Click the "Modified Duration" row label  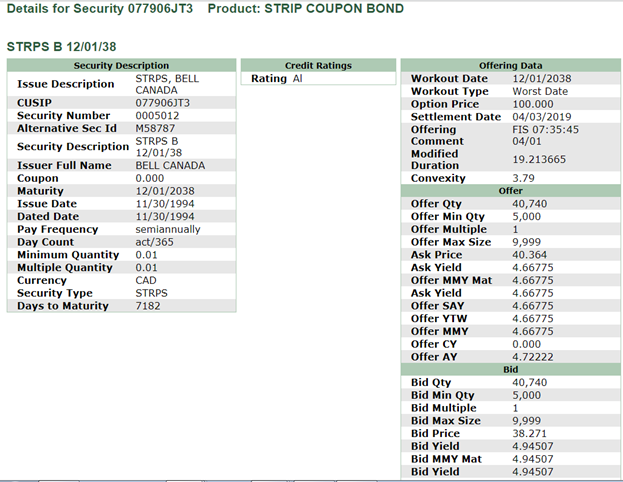click(435, 159)
